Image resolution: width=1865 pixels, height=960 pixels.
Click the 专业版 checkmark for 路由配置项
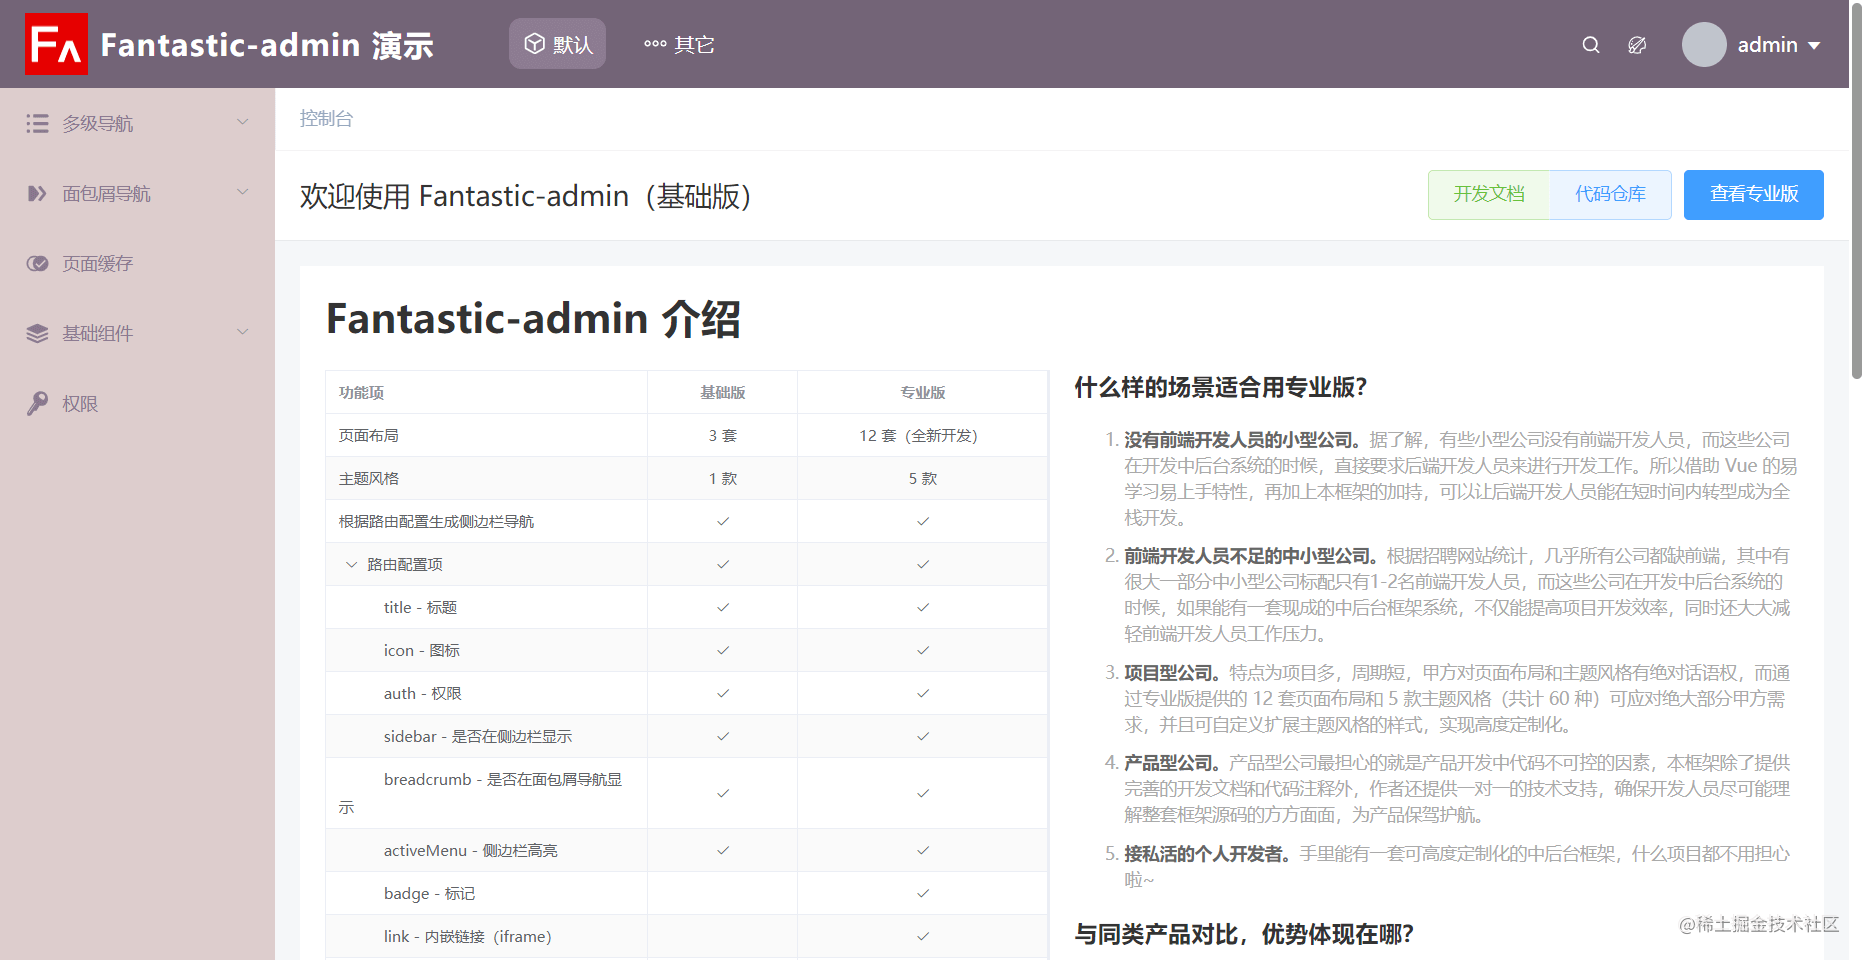[923, 564]
